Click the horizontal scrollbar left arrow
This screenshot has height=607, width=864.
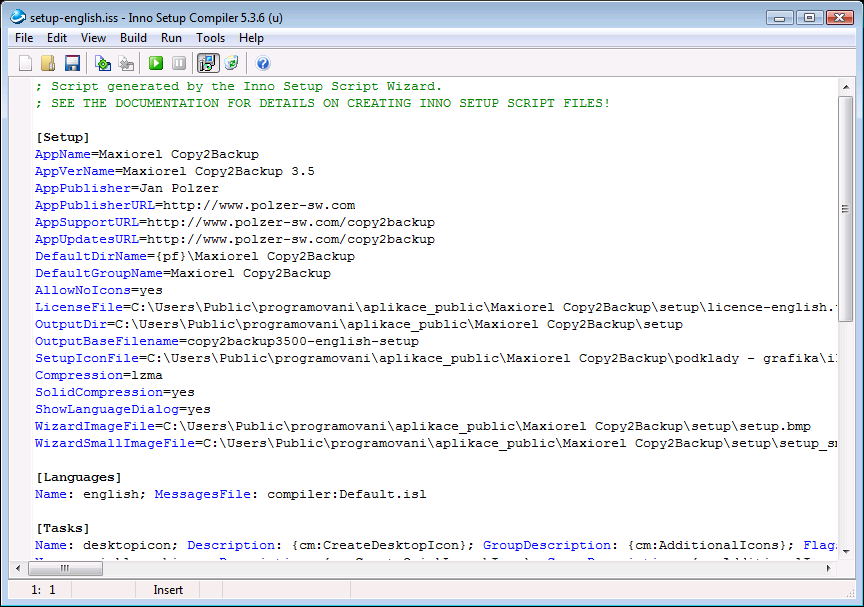tap(18, 568)
